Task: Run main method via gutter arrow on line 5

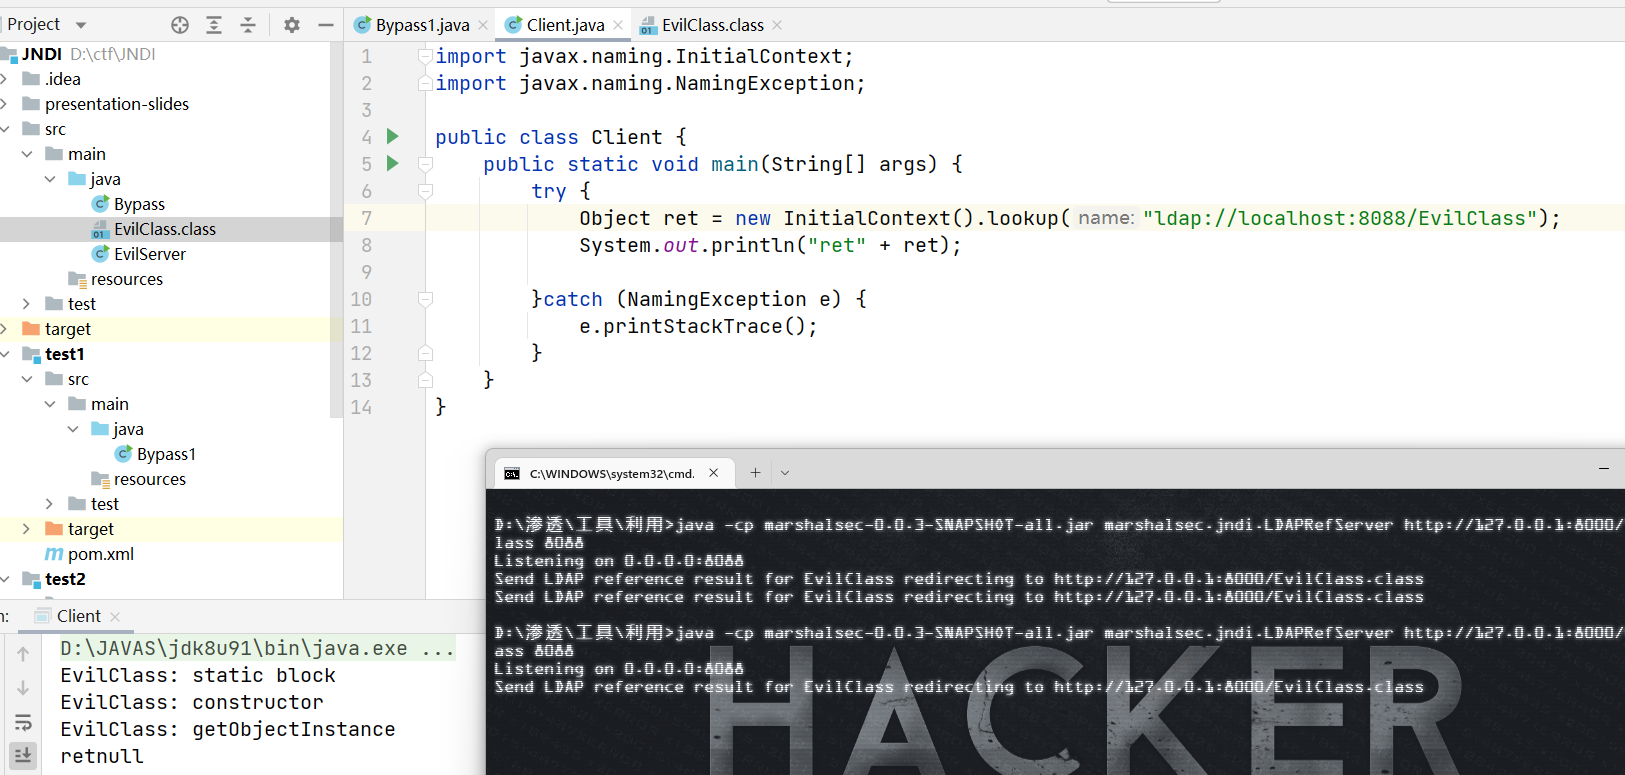Action: point(393,163)
